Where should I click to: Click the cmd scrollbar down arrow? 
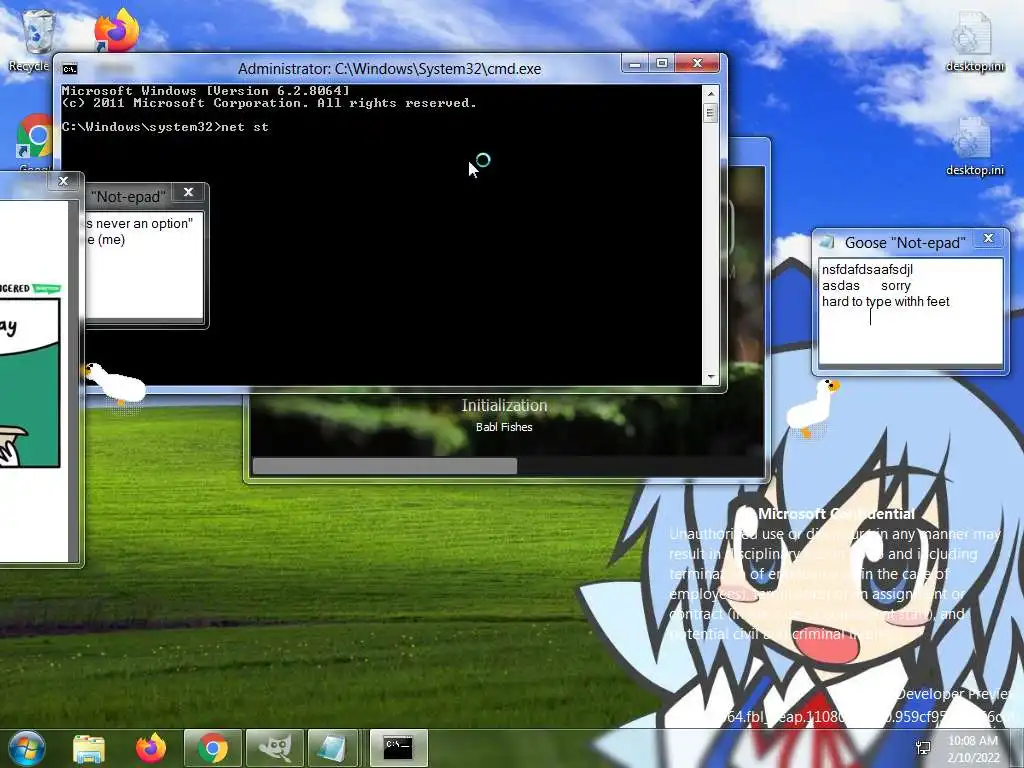(x=711, y=377)
